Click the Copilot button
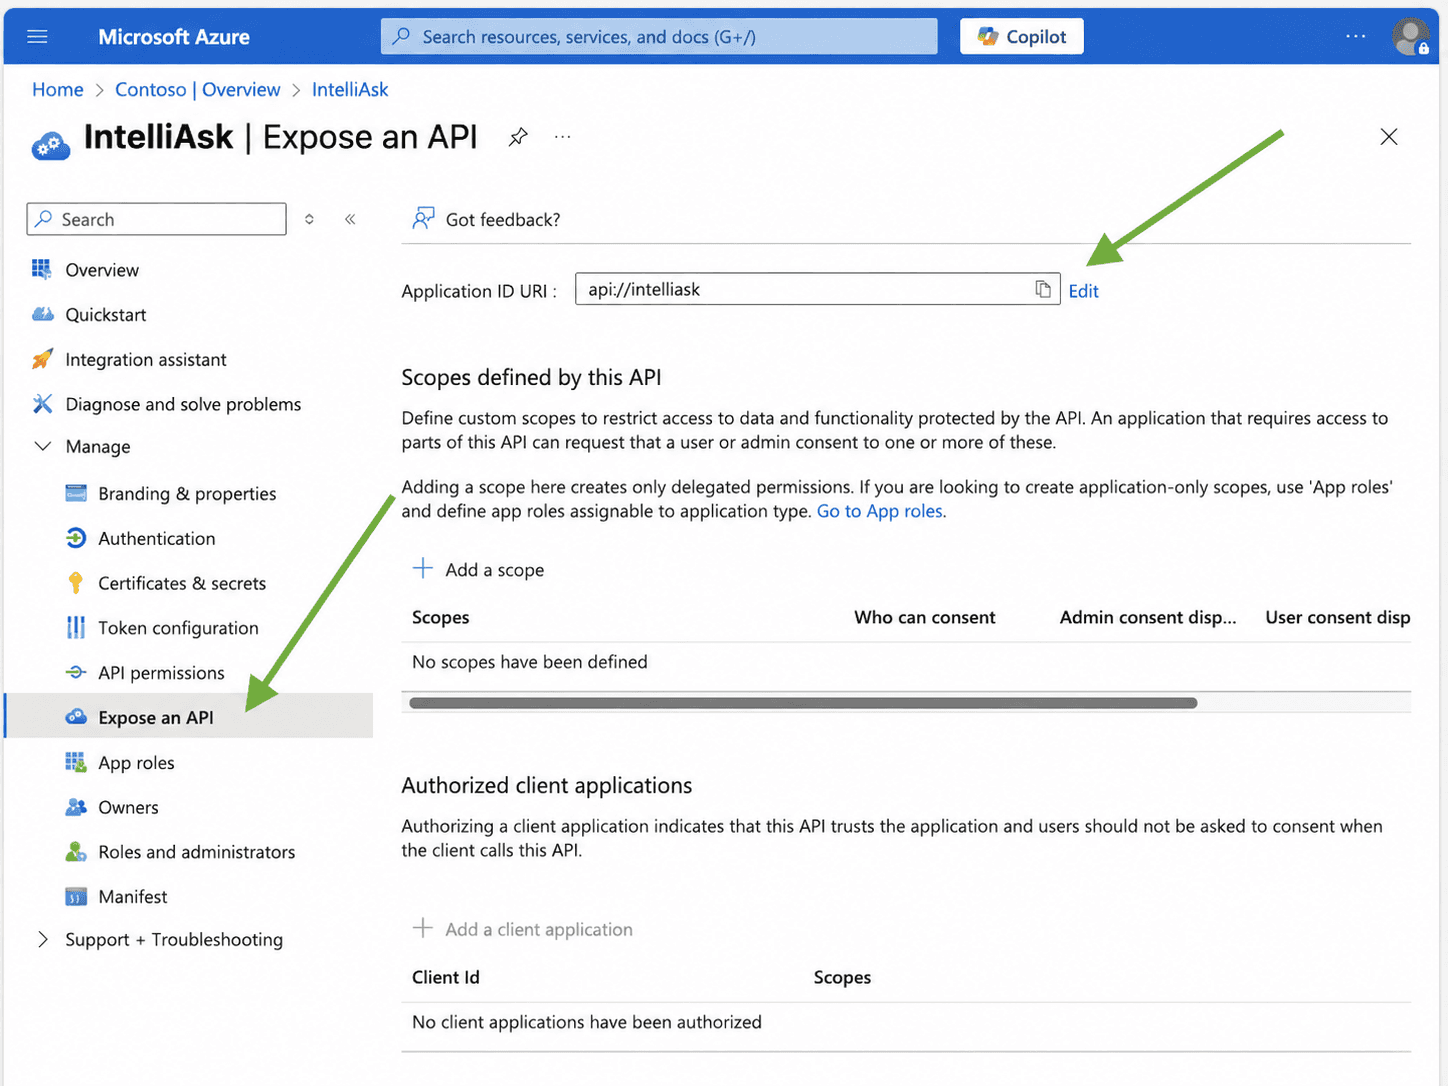The height and width of the screenshot is (1086, 1448). [x=1021, y=37]
